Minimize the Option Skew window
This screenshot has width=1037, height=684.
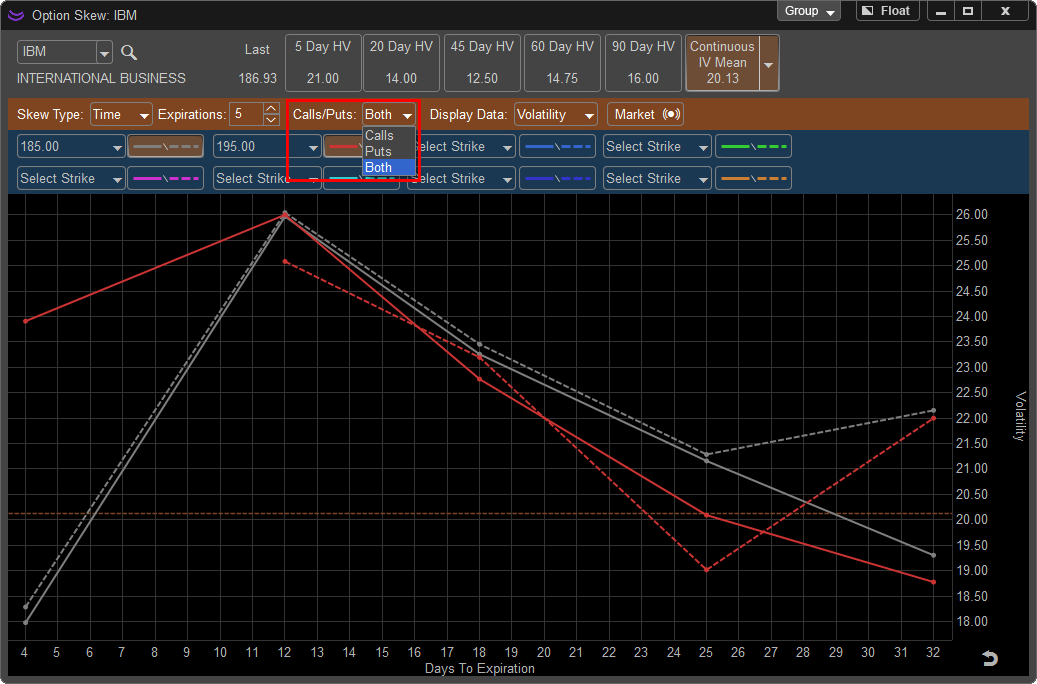[940, 11]
